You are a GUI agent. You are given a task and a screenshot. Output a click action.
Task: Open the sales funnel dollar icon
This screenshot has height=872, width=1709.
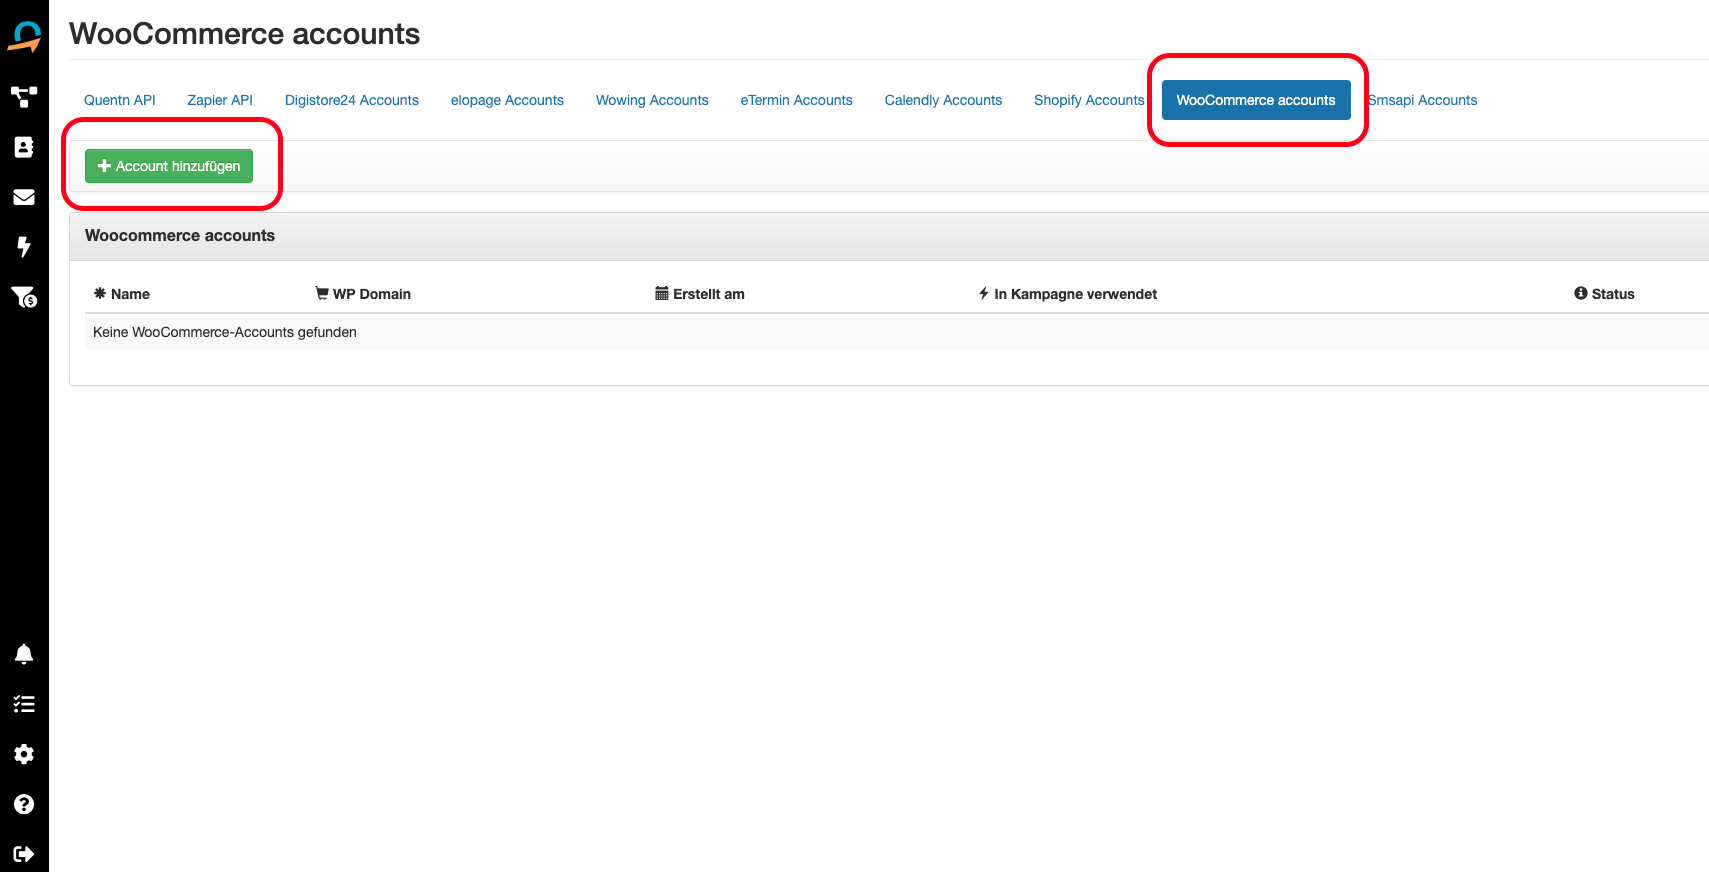[24, 297]
